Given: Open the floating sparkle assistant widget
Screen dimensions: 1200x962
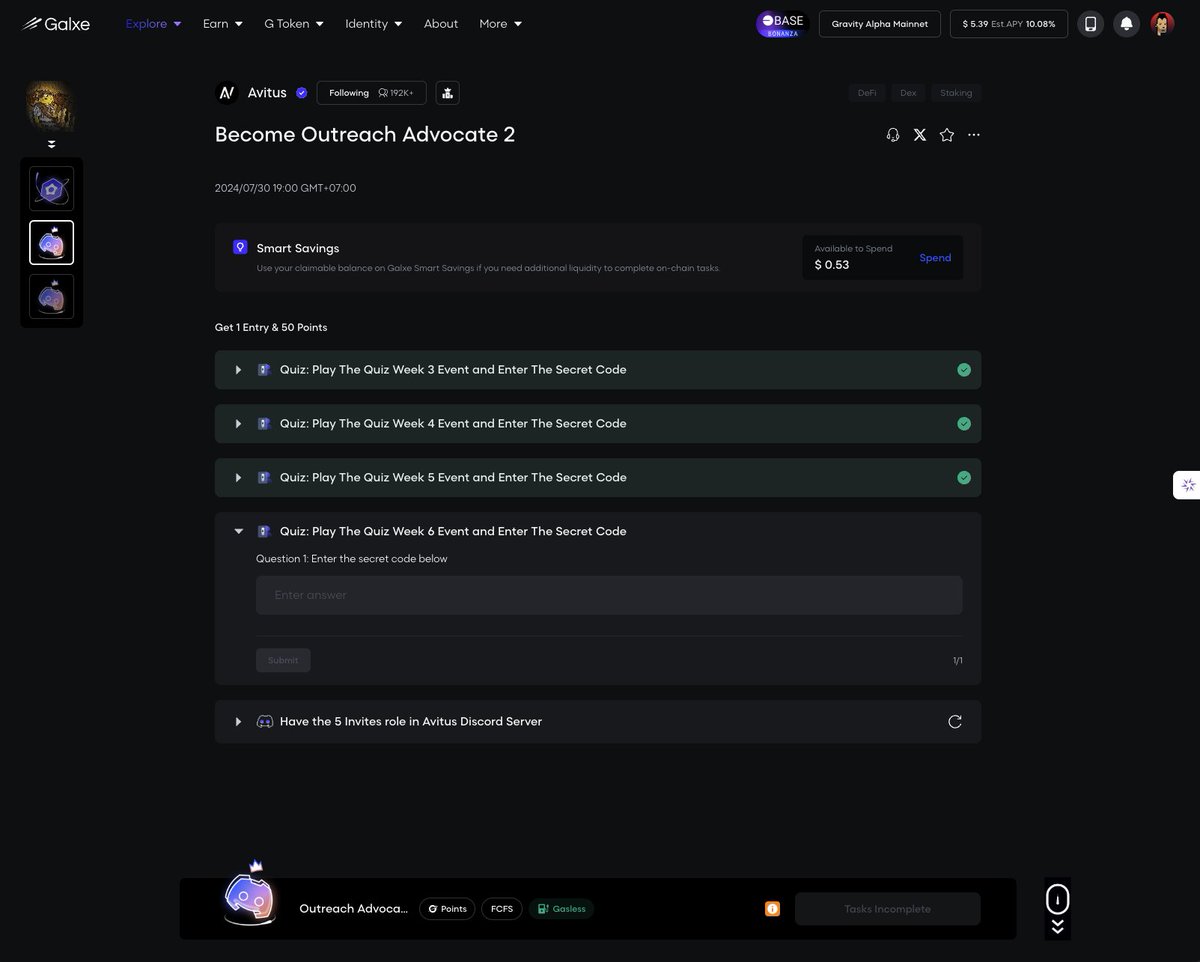Looking at the screenshot, I should 1188,485.
